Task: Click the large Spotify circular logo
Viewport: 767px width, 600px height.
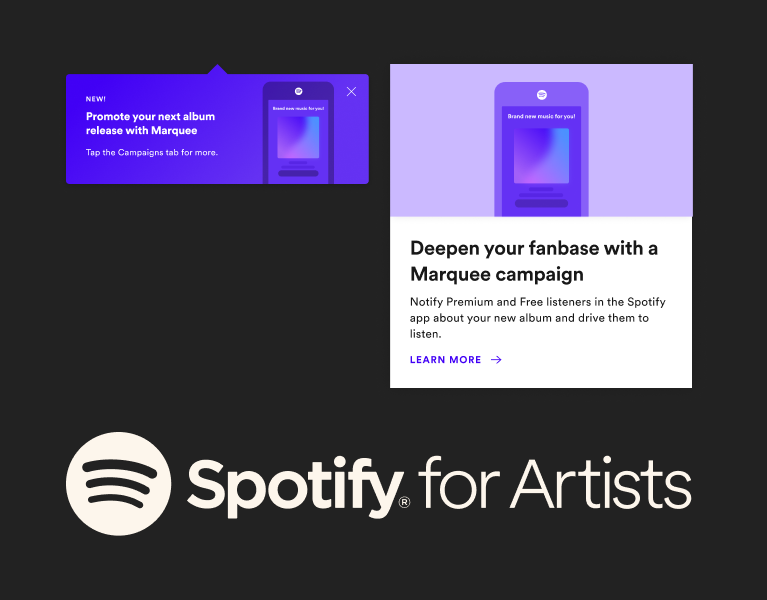Action: [x=118, y=484]
